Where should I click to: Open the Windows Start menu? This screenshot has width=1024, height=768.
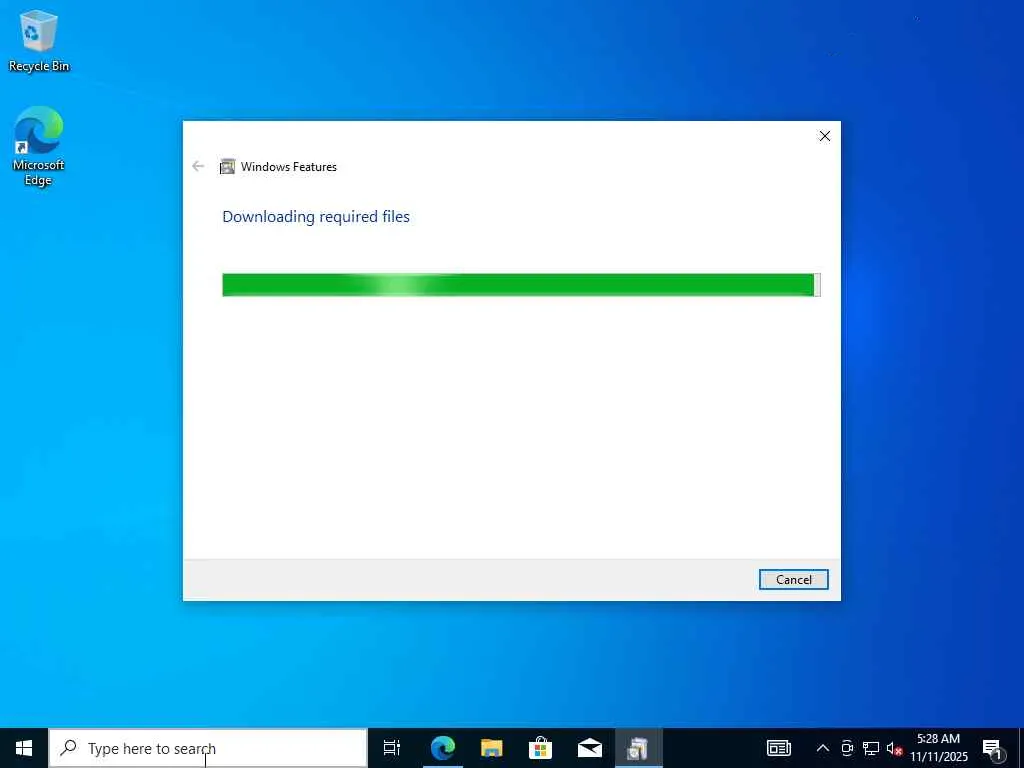coord(24,748)
